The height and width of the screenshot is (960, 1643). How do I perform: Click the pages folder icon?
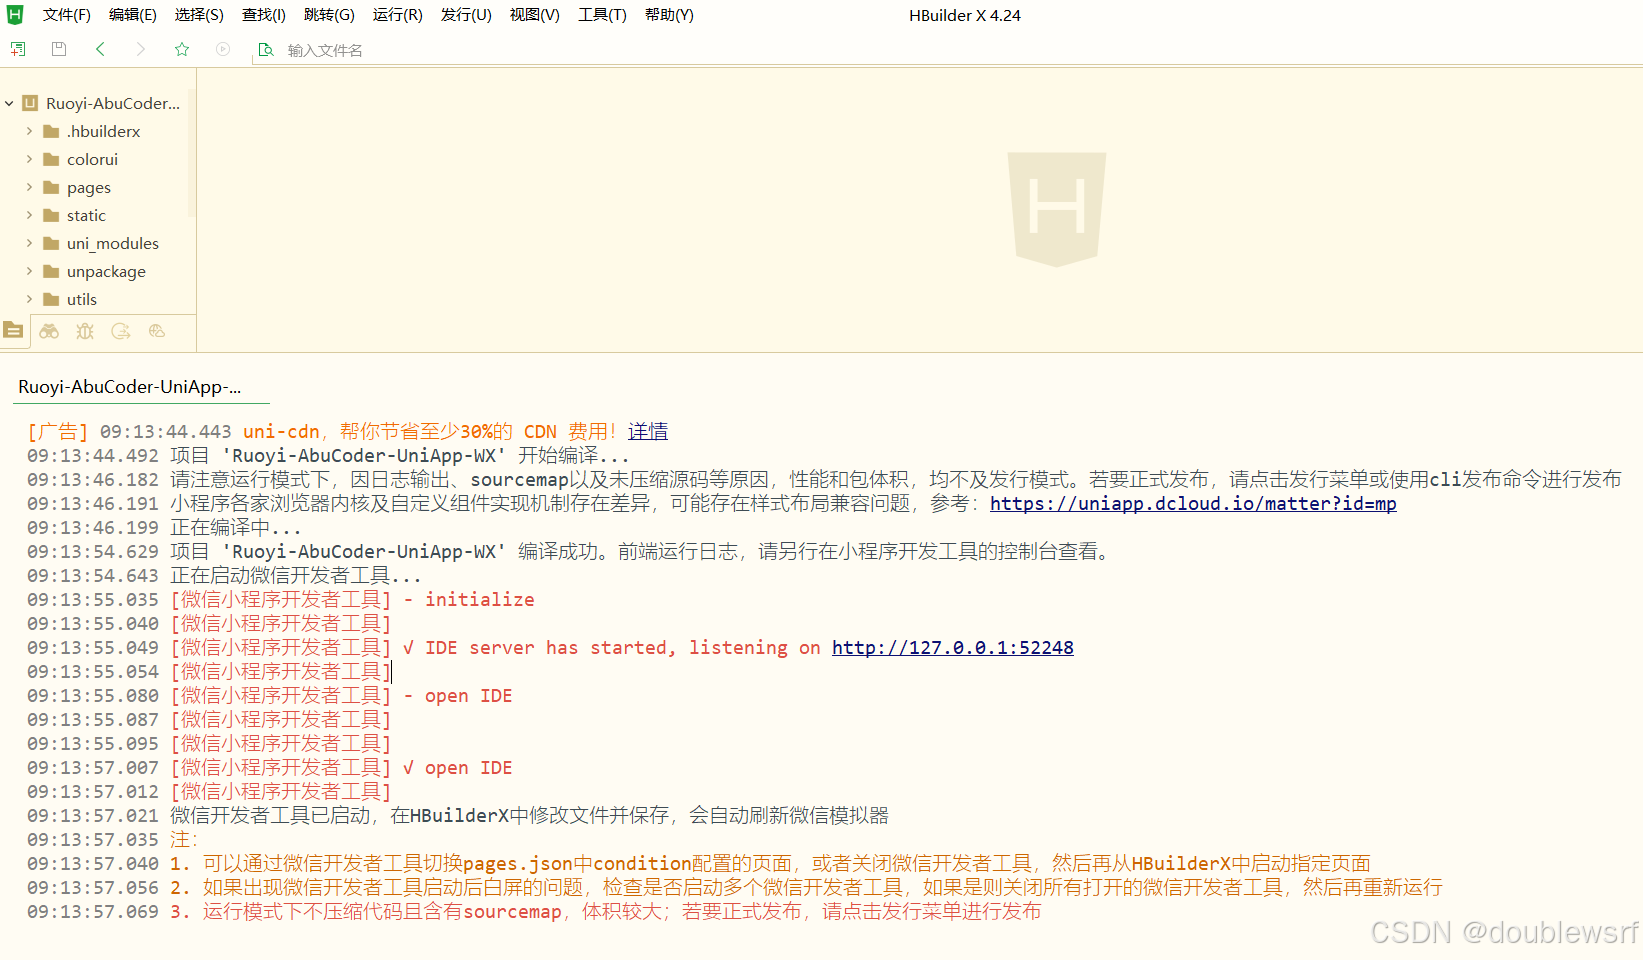click(x=51, y=187)
